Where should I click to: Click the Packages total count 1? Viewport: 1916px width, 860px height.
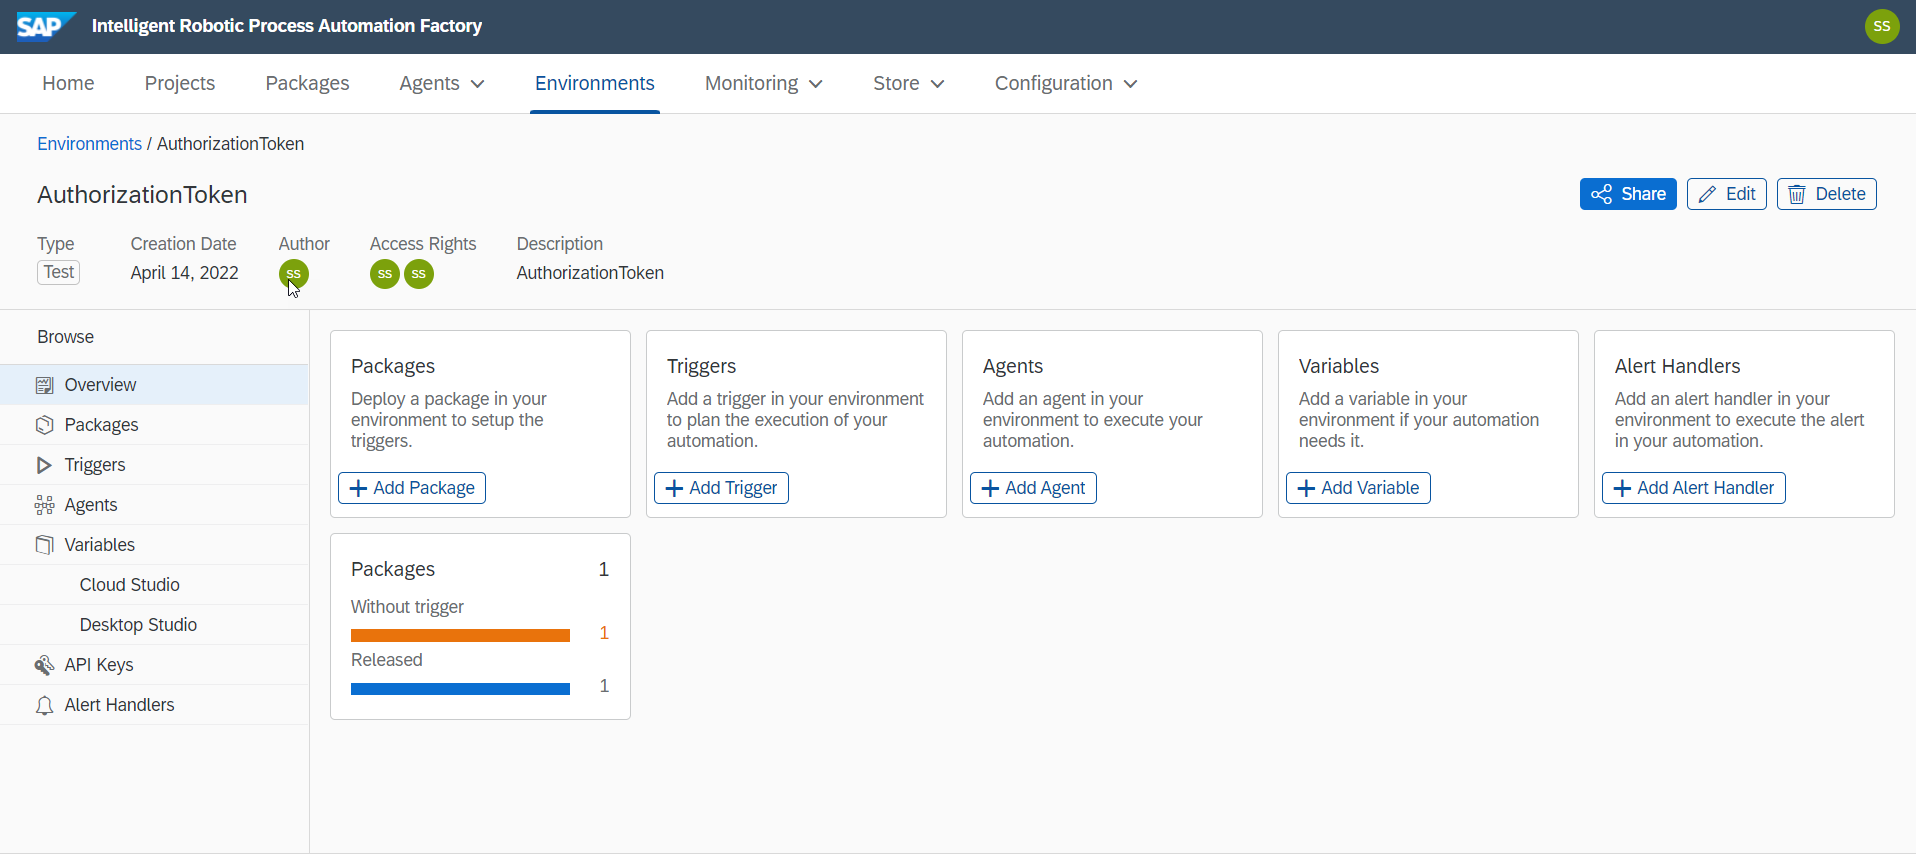[604, 569]
